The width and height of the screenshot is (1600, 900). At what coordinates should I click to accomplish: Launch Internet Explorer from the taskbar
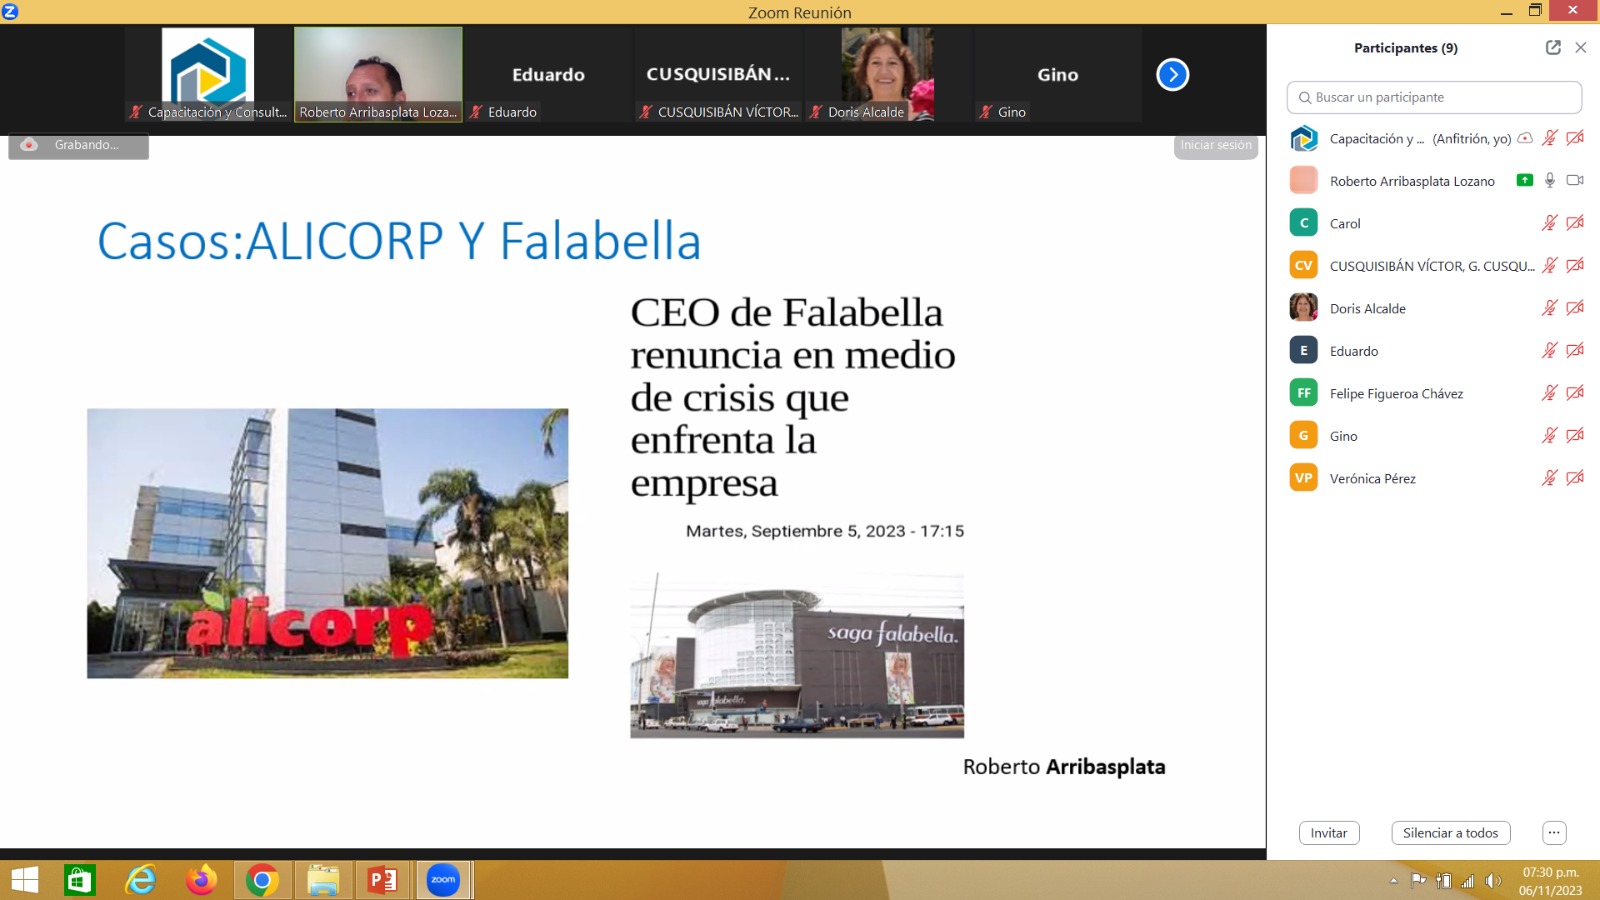(141, 880)
